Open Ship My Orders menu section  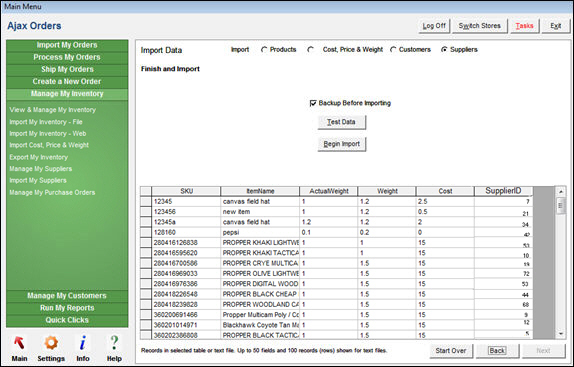pos(67,70)
